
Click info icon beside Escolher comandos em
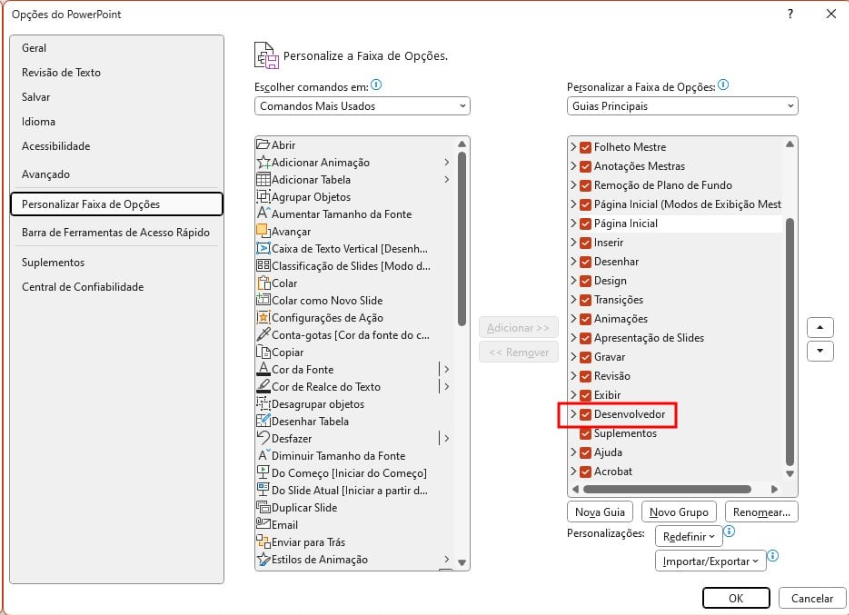376,85
